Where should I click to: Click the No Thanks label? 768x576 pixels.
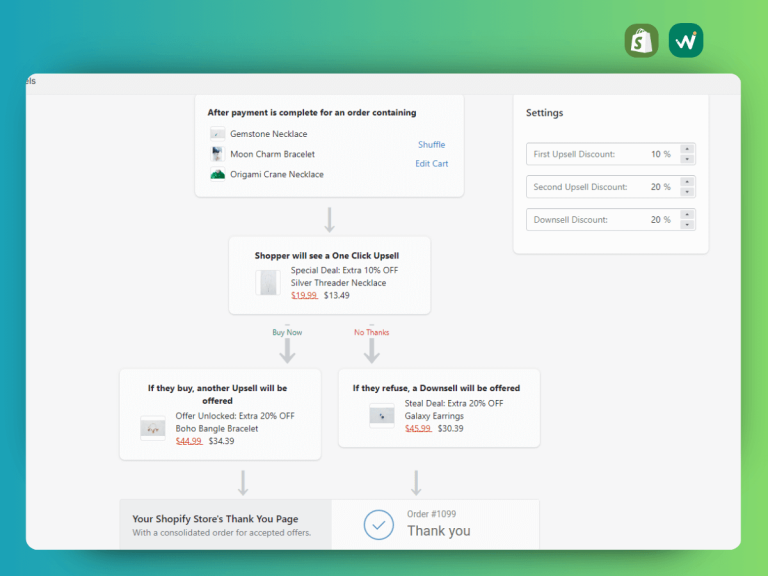371,332
